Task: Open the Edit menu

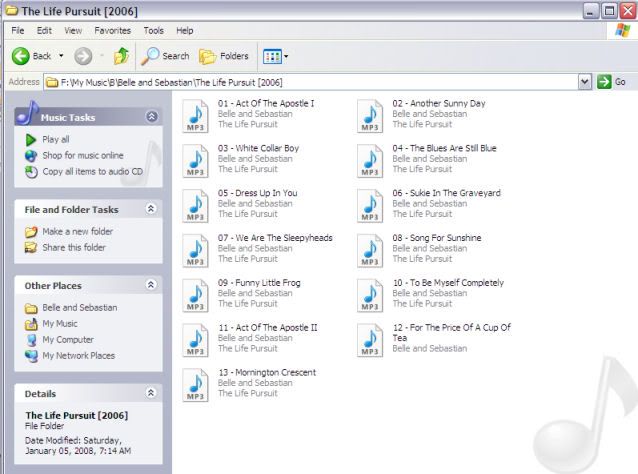Action: click(44, 31)
